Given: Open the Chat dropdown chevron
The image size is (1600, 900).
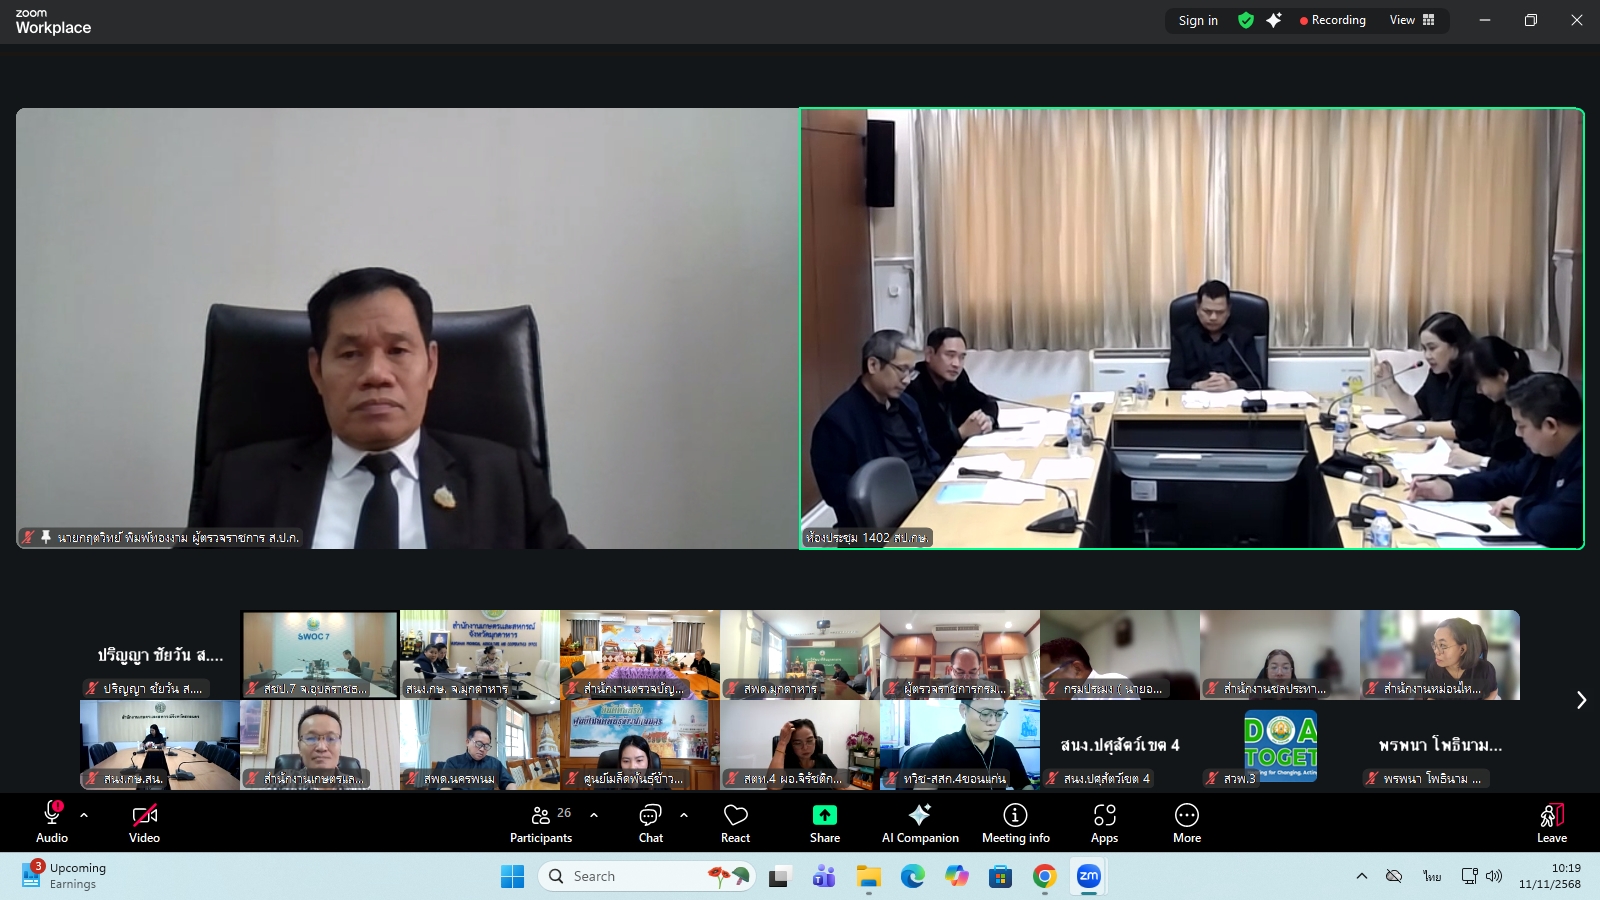Looking at the screenshot, I should (683, 815).
